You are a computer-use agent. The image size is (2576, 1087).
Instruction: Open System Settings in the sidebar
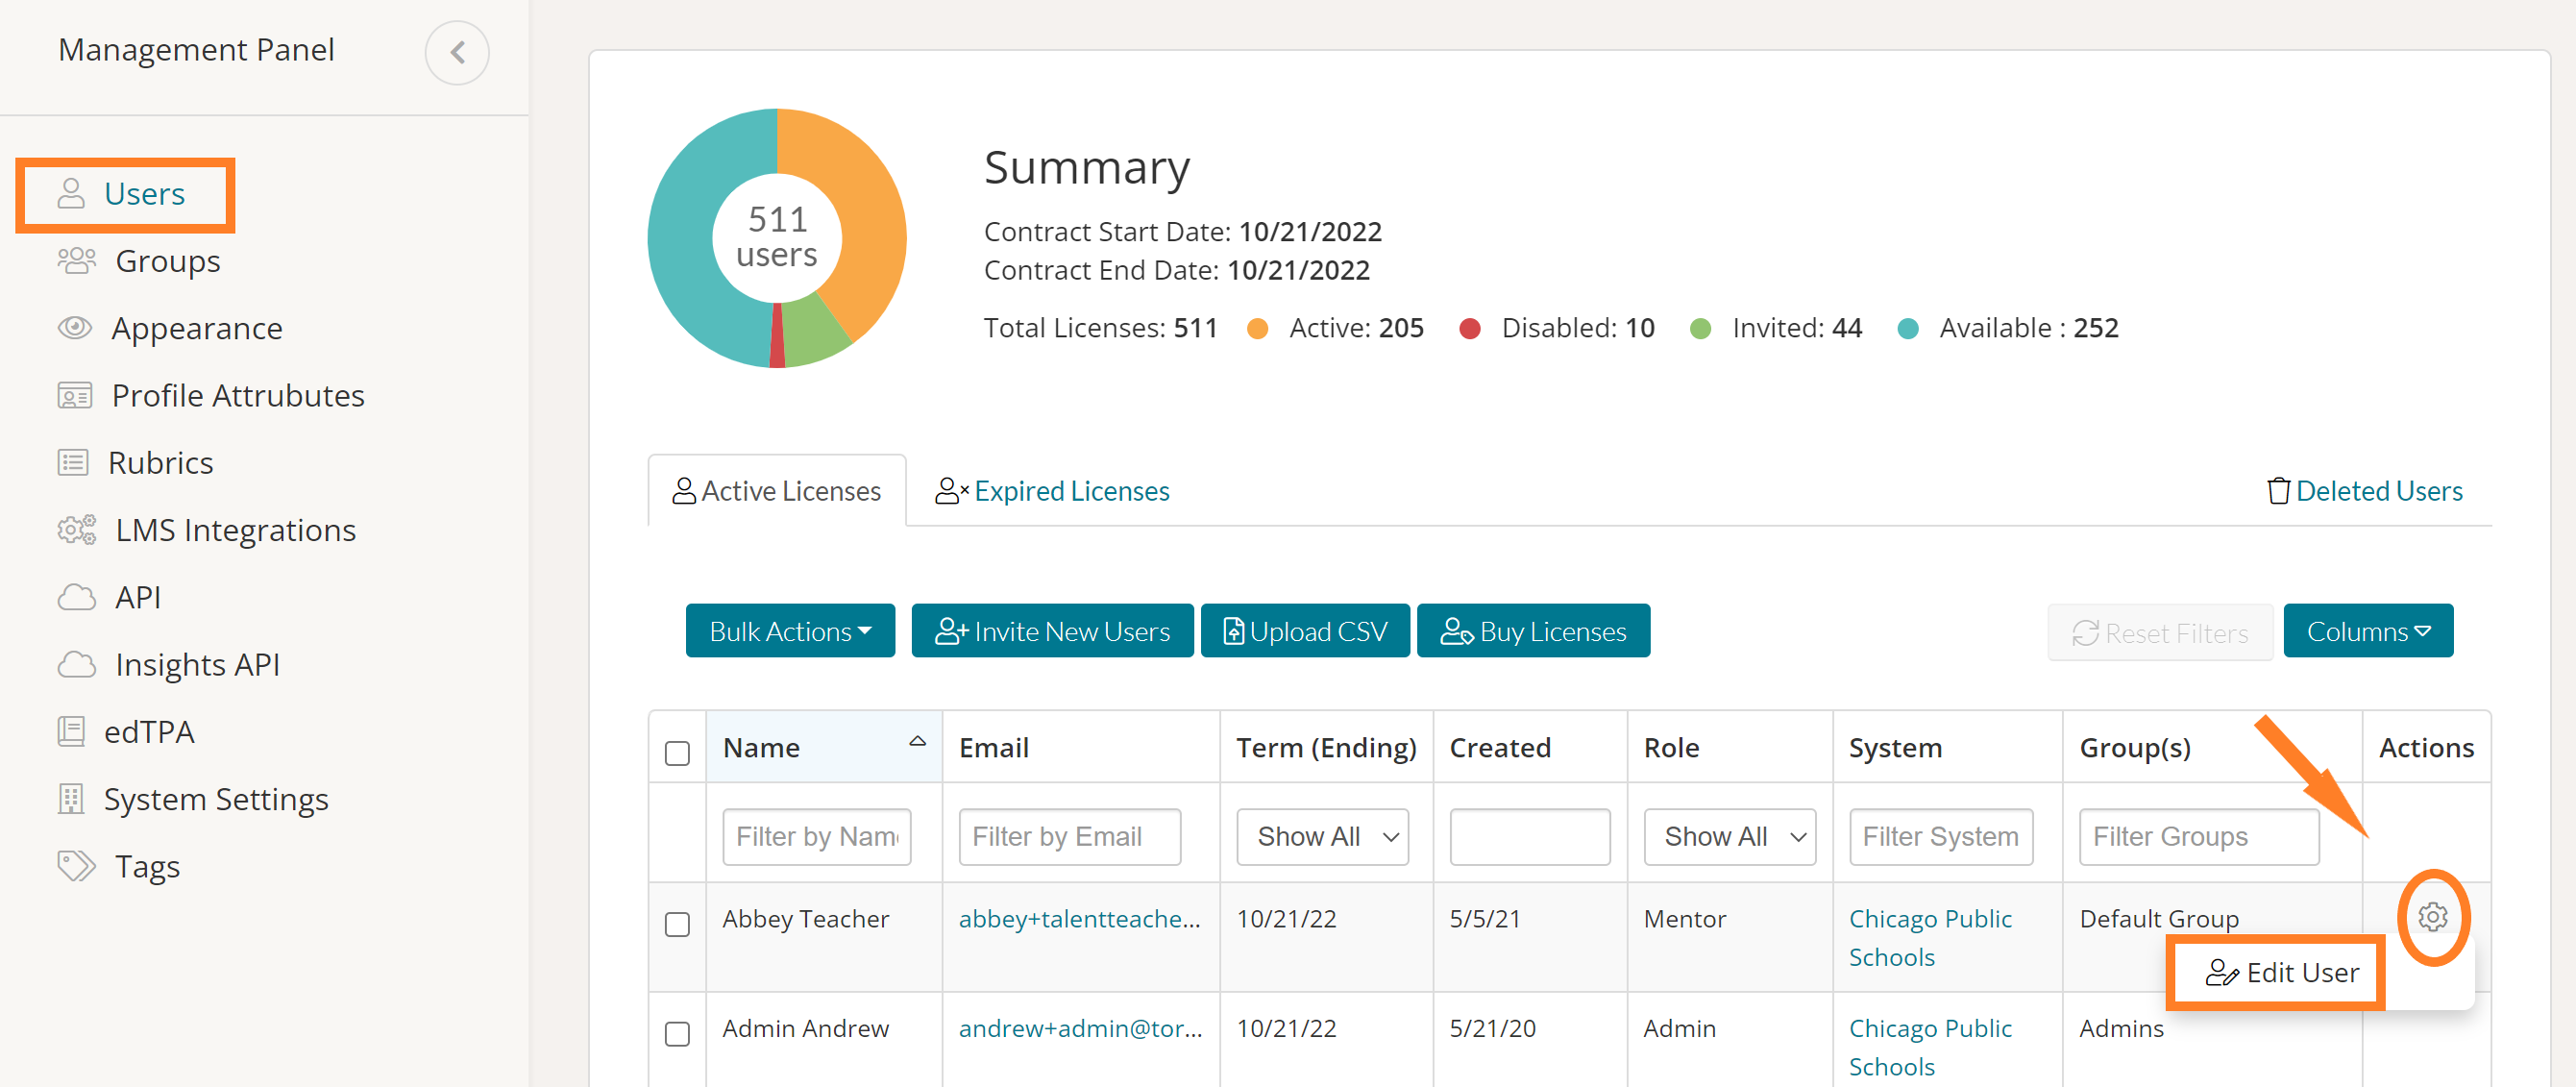tap(216, 798)
